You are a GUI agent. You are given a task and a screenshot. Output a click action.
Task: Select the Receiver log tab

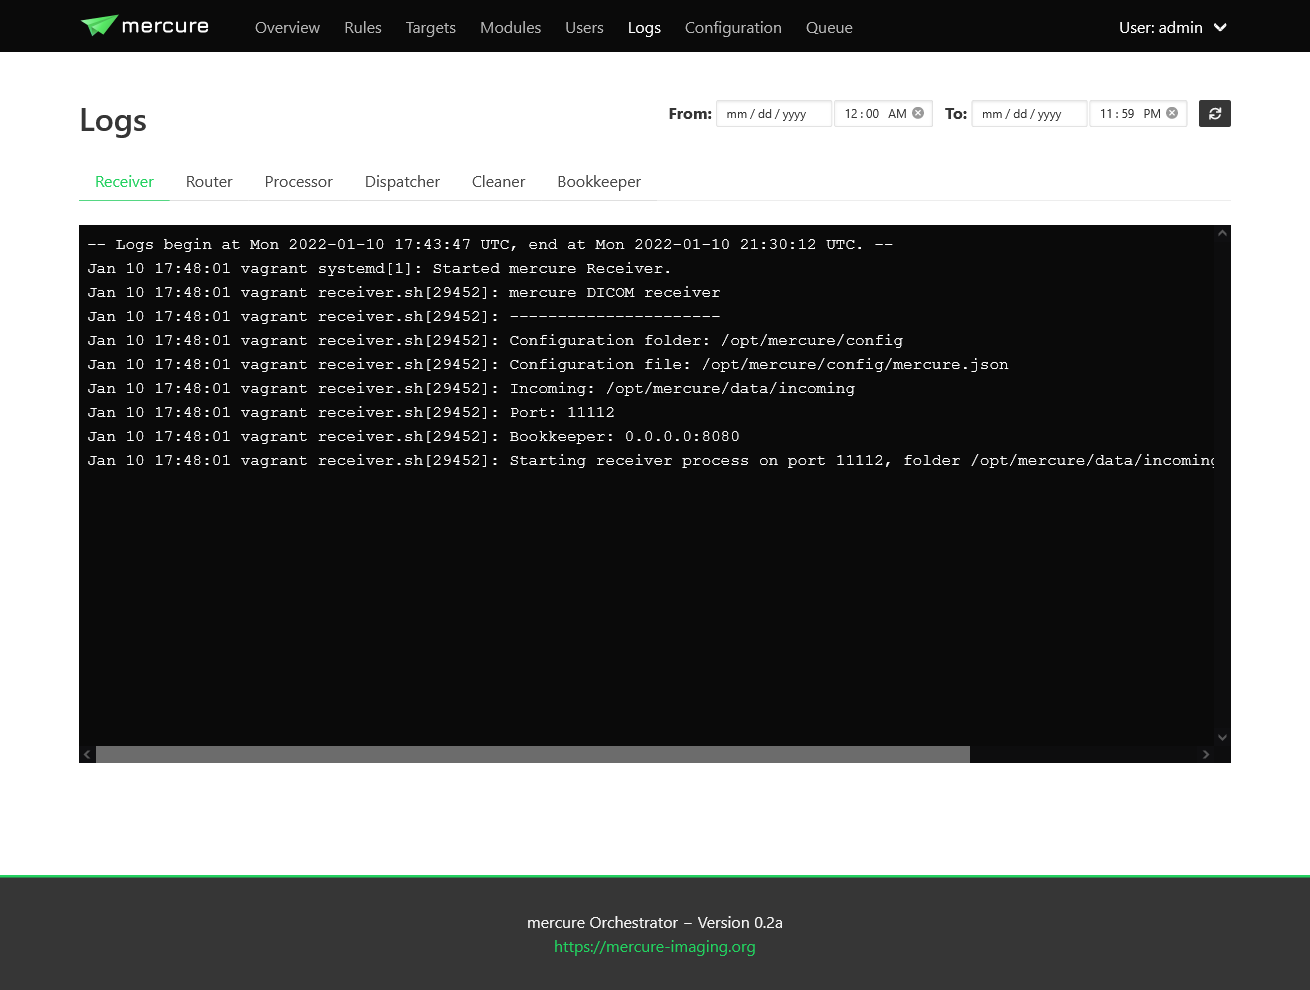tap(124, 181)
